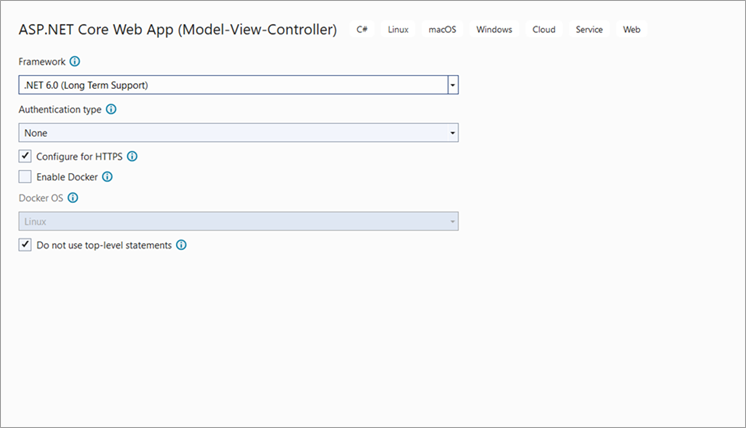Click the C# tag
Image resolution: width=746 pixels, height=428 pixels.
click(x=362, y=30)
